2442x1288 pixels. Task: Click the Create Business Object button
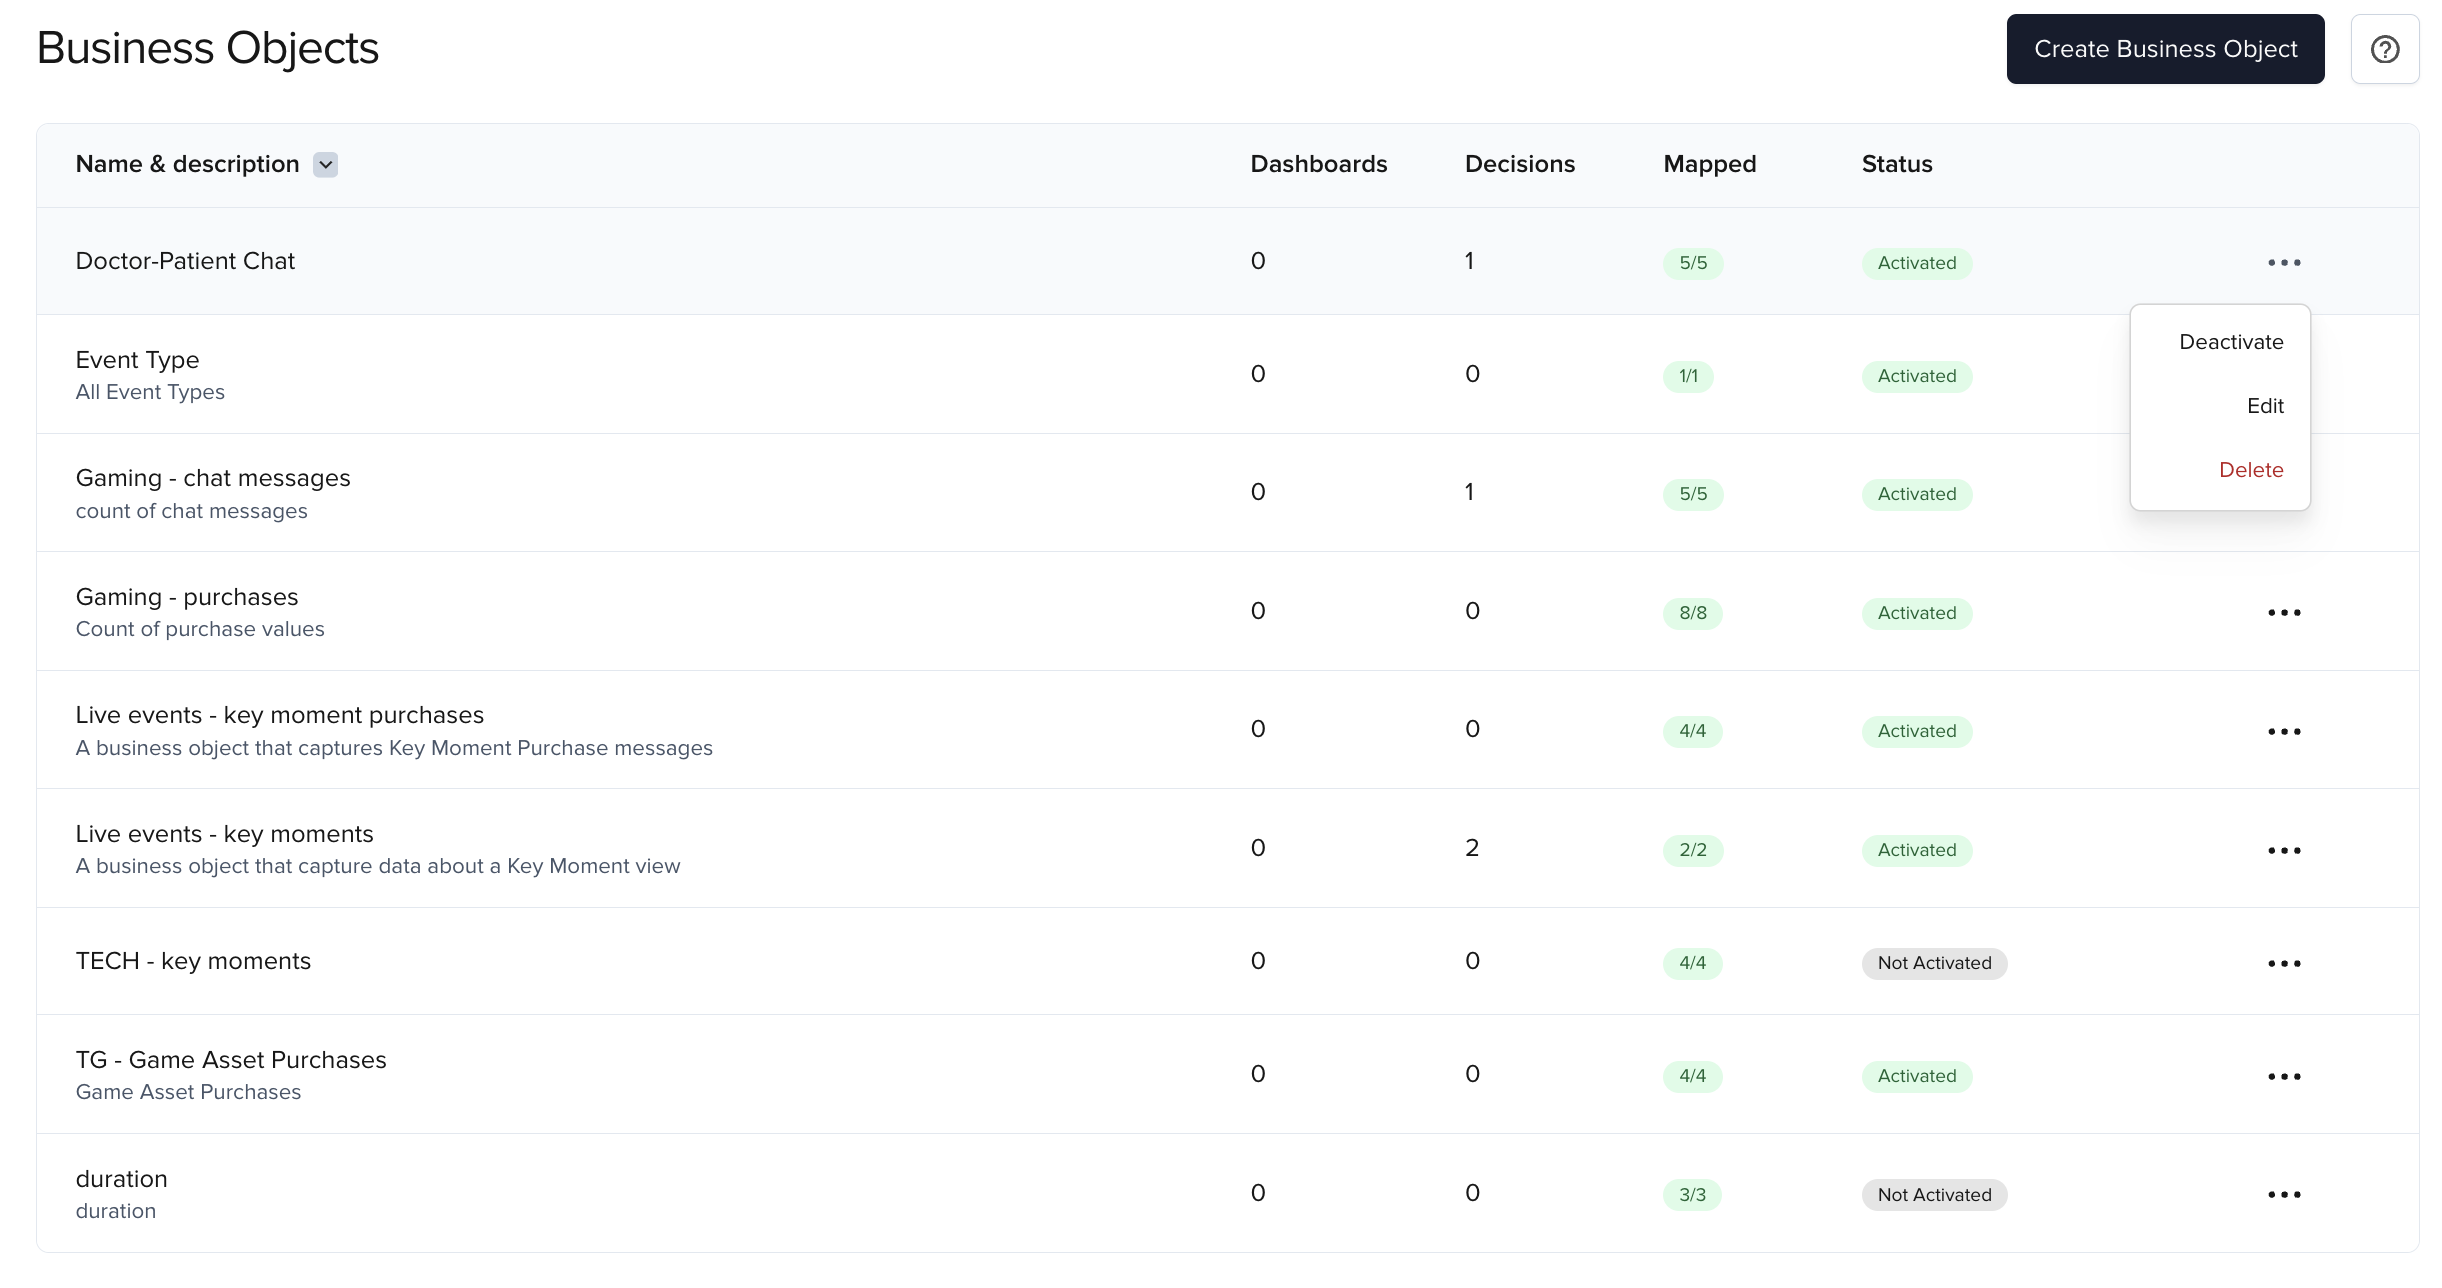(2165, 48)
